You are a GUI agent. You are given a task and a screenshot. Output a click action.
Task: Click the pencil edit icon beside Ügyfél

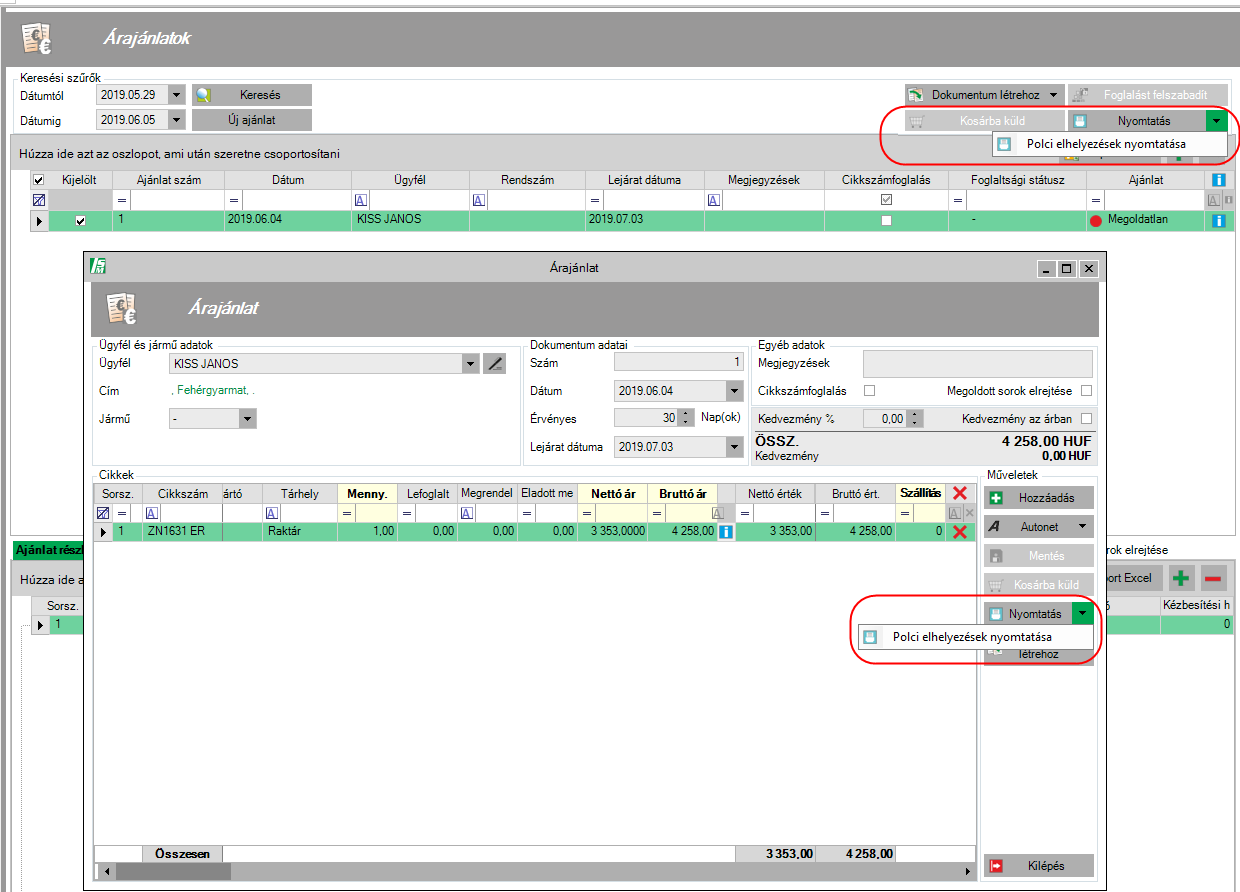pyautogui.click(x=494, y=364)
